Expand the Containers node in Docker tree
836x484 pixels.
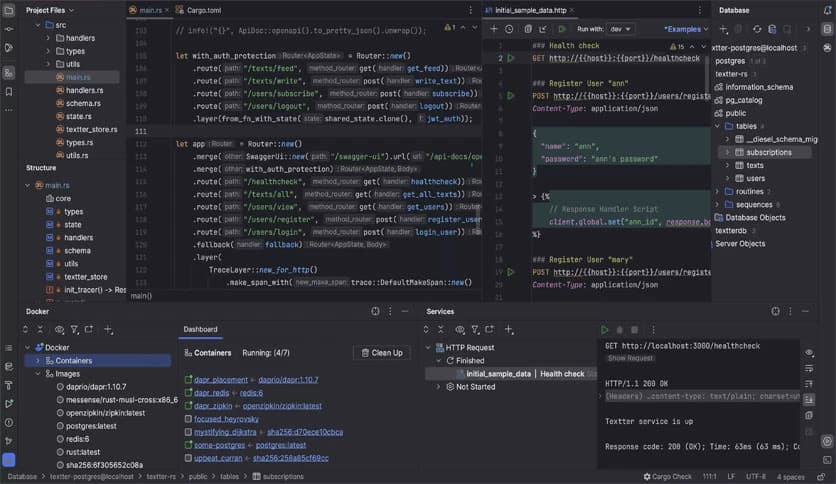click(37, 361)
